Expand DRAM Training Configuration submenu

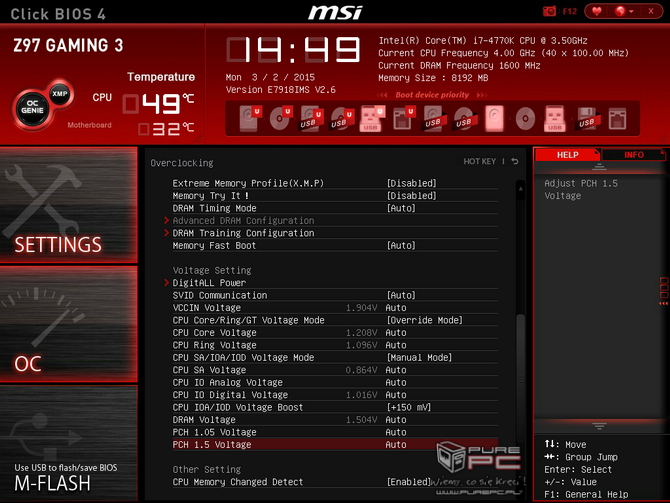243,233
